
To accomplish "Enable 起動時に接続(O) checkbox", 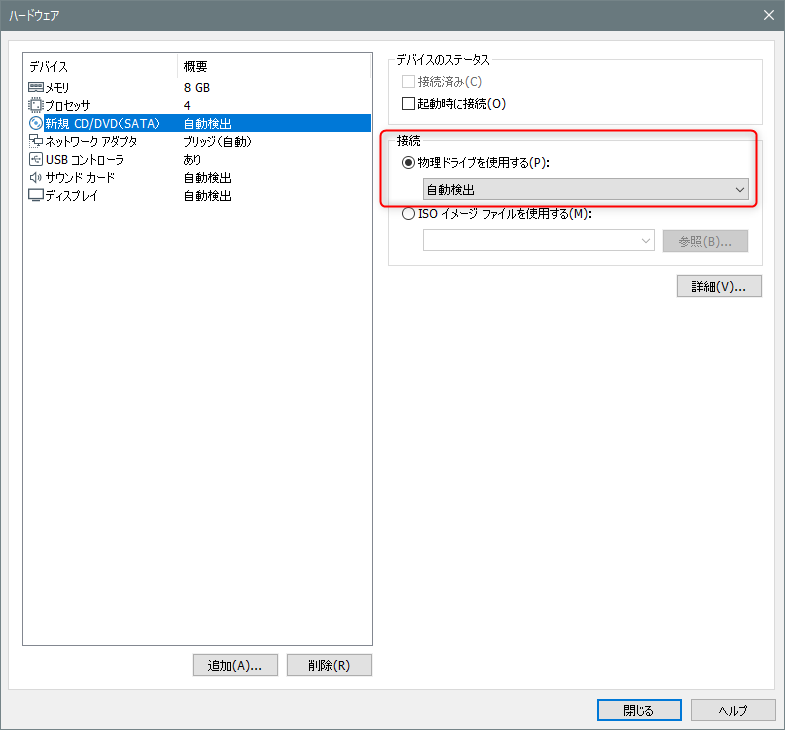I will [408, 104].
